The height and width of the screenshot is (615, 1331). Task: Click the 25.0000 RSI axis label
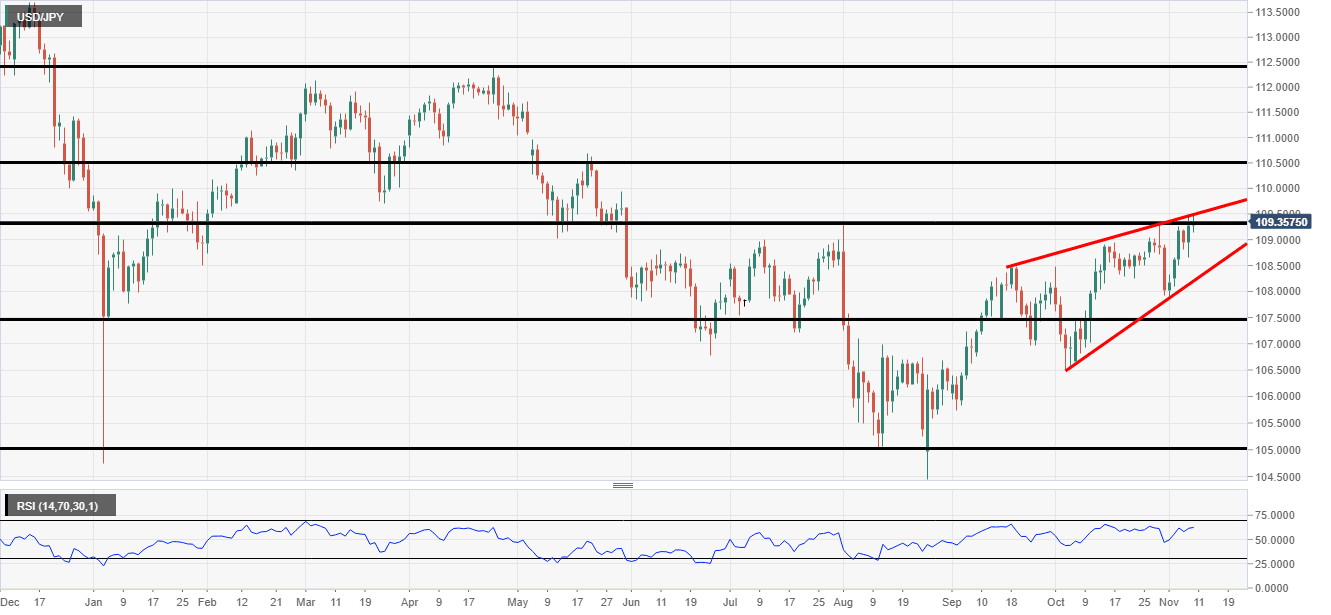click(1275, 565)
